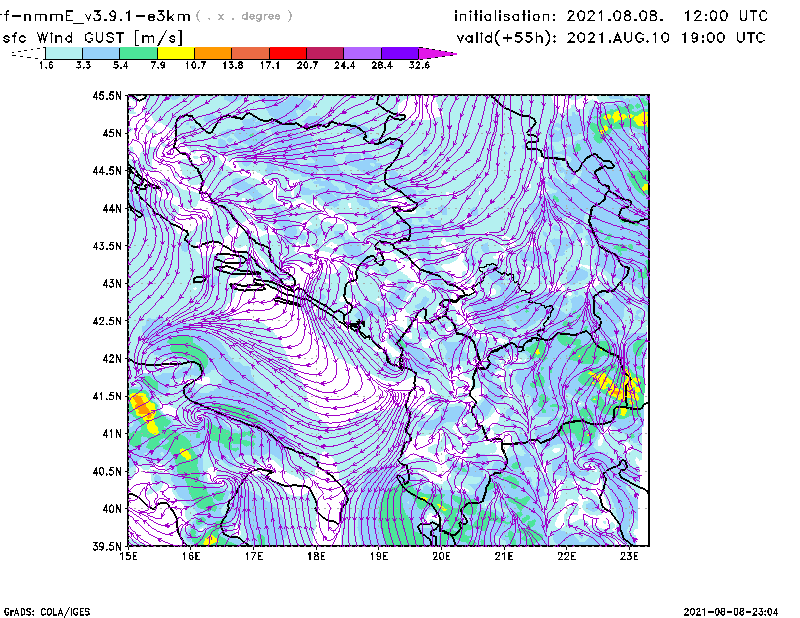This screenshot has height=618, width=800.
Task: Click the magenta arrow end of the legend
Action: [437, 53]
